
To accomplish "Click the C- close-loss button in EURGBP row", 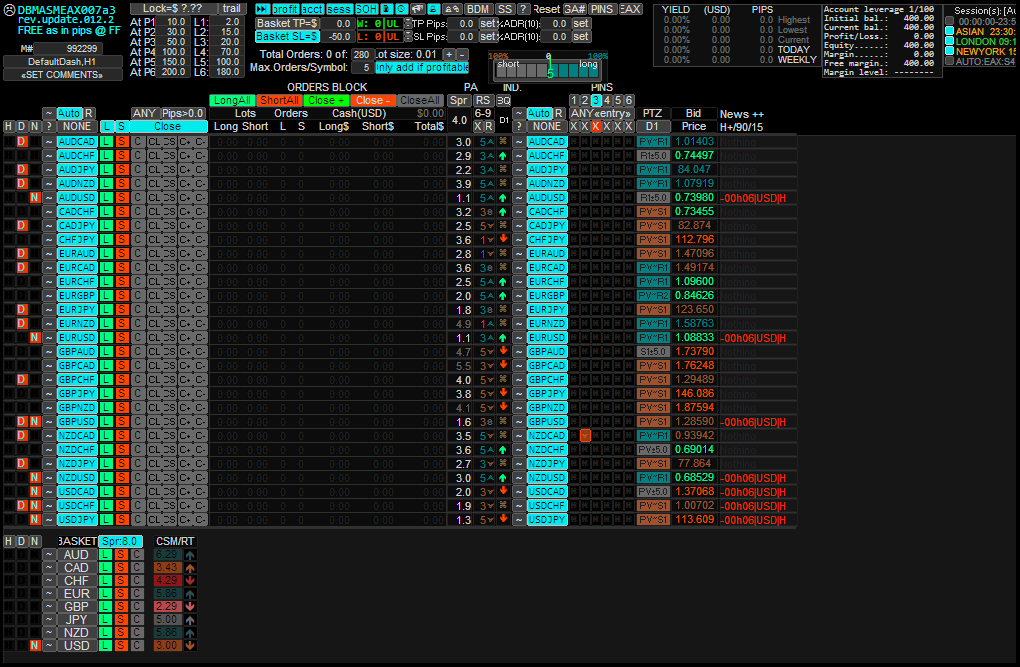I will [200, 296].
